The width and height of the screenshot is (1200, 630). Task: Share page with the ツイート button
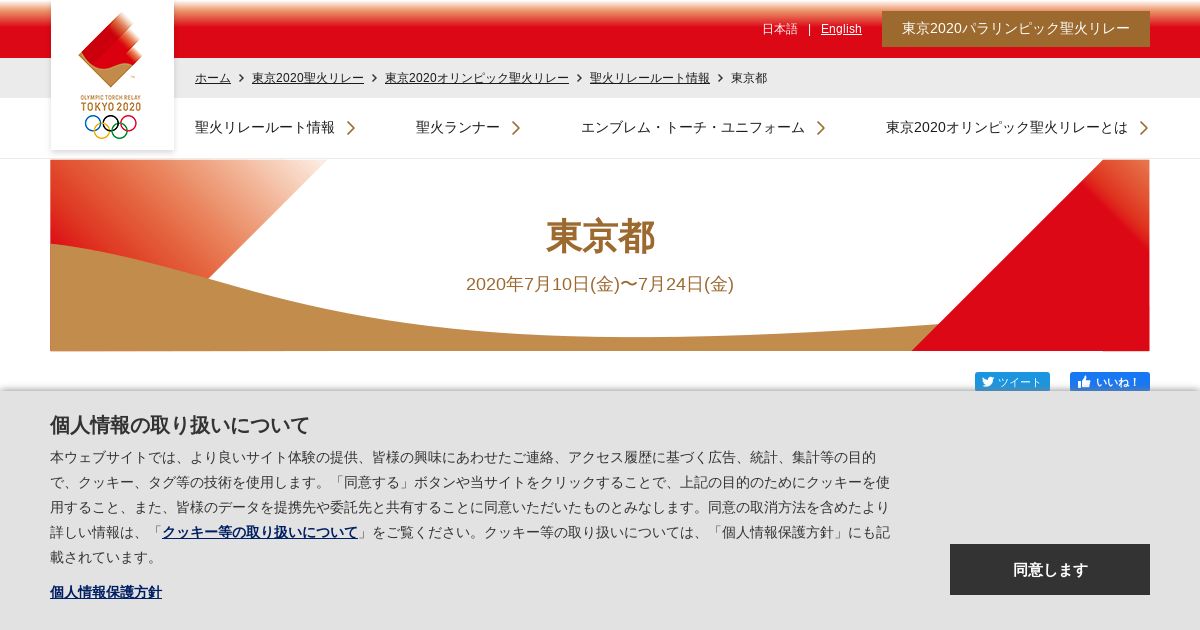click(1012, 382)
